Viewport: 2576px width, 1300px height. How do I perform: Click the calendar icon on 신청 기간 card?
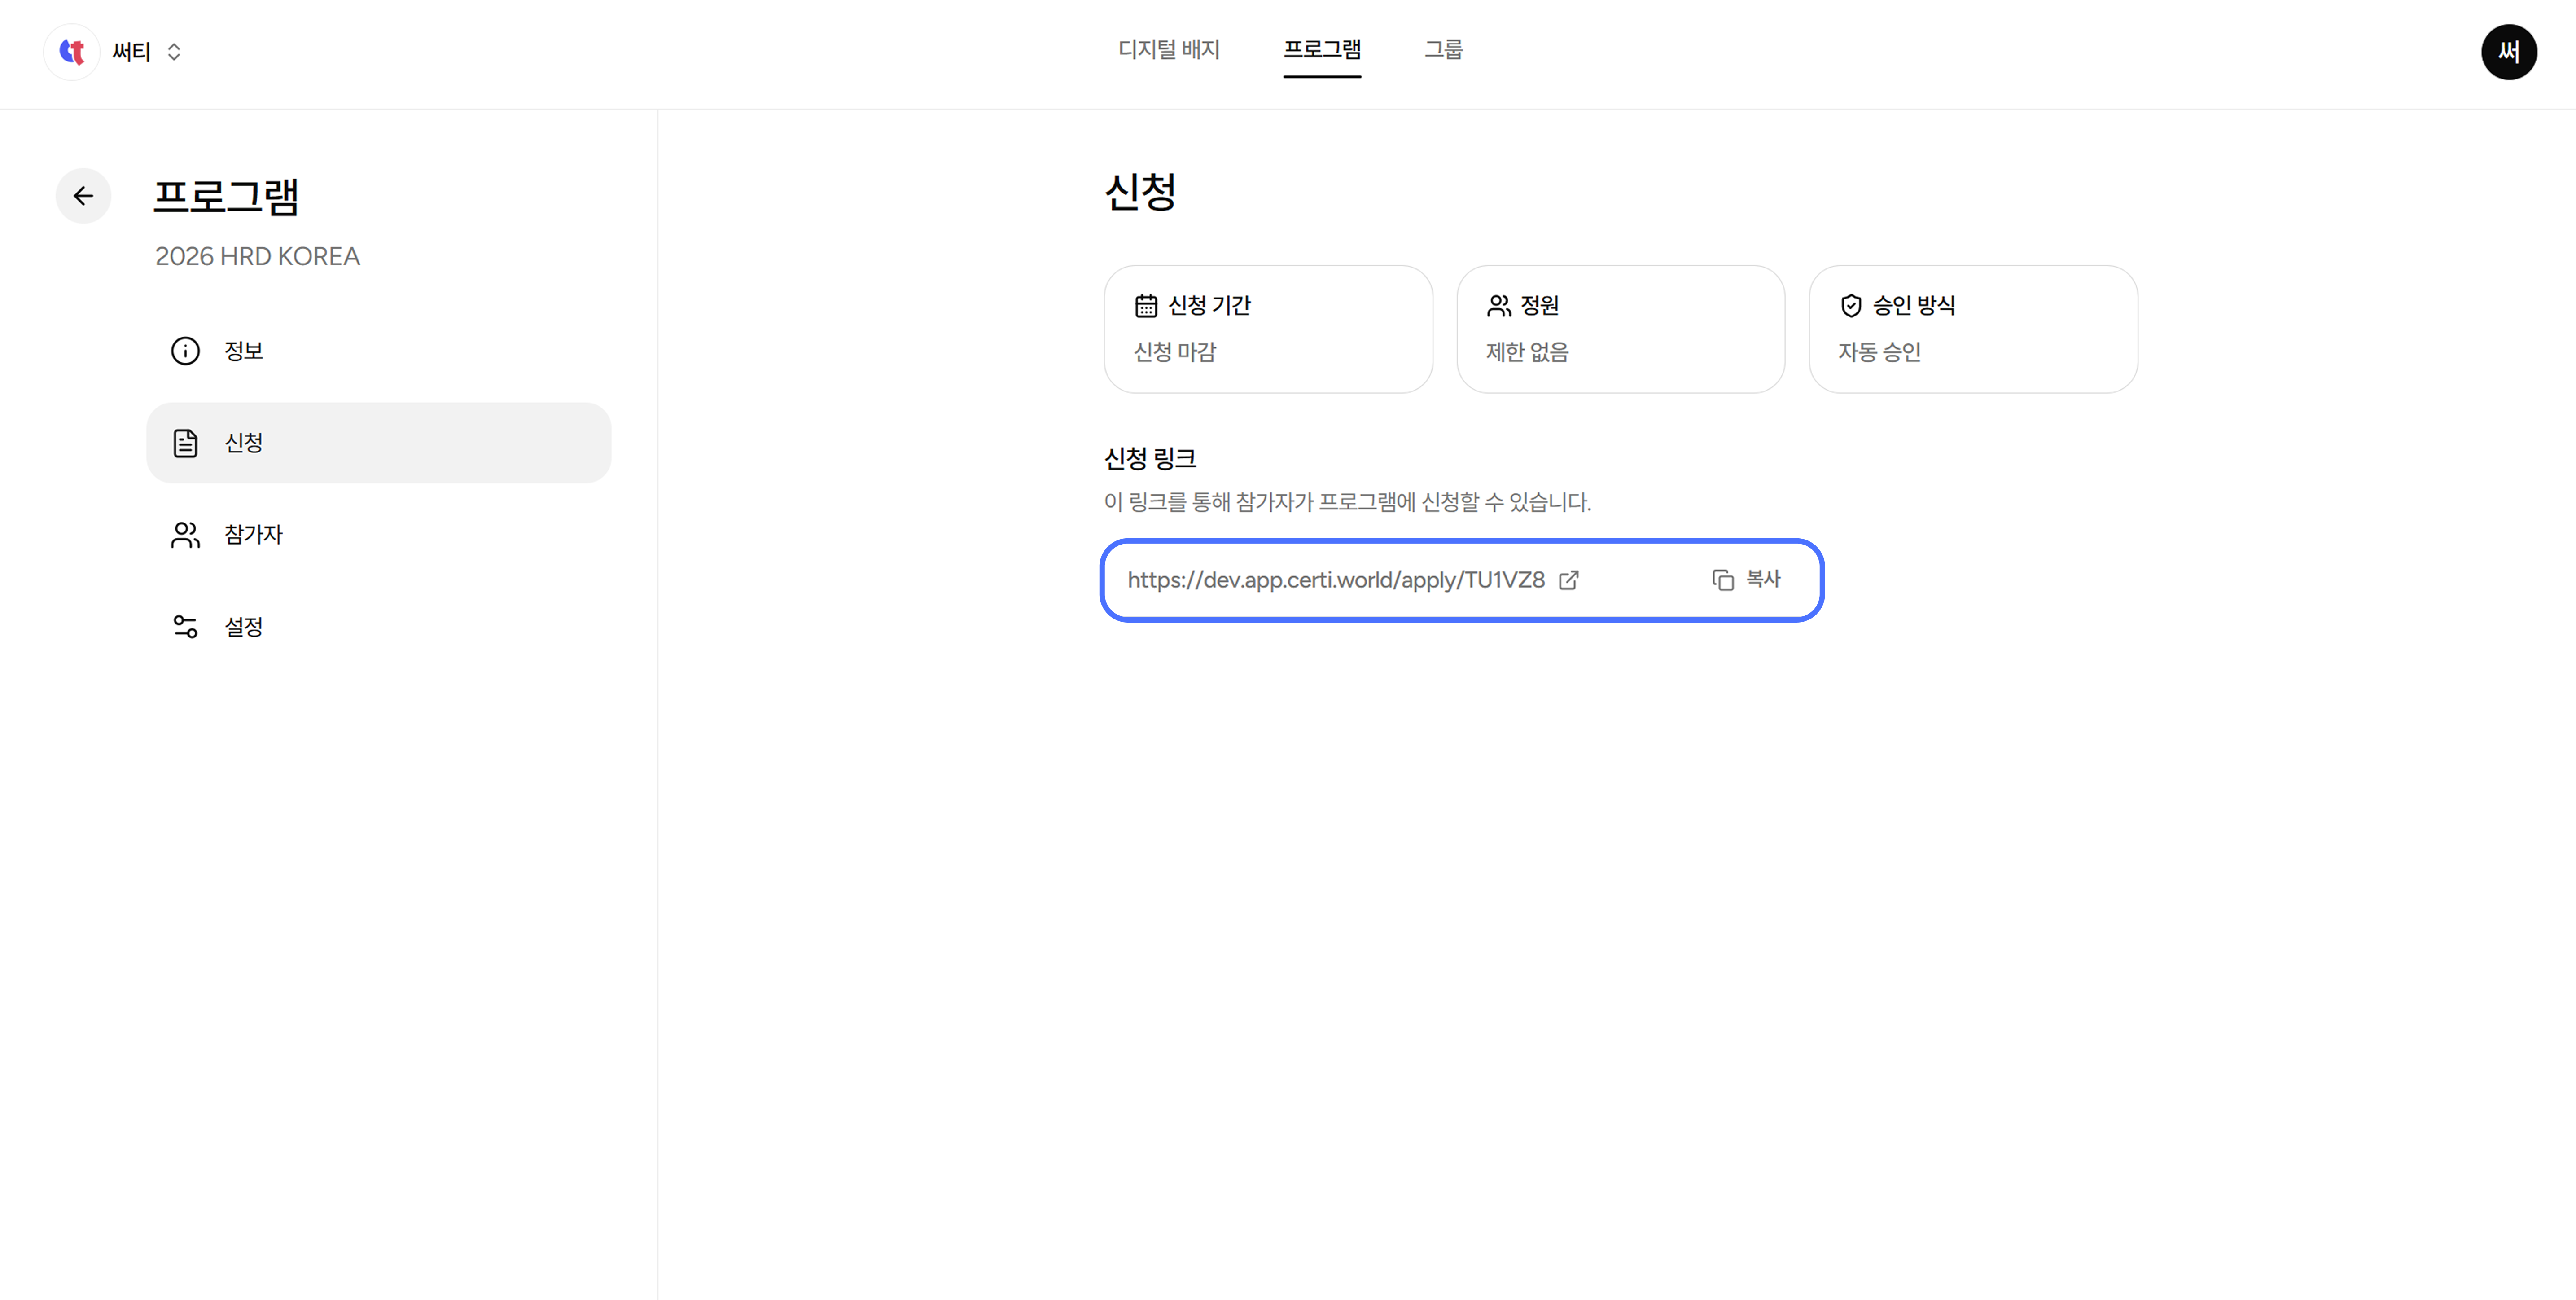(1146, 306)
